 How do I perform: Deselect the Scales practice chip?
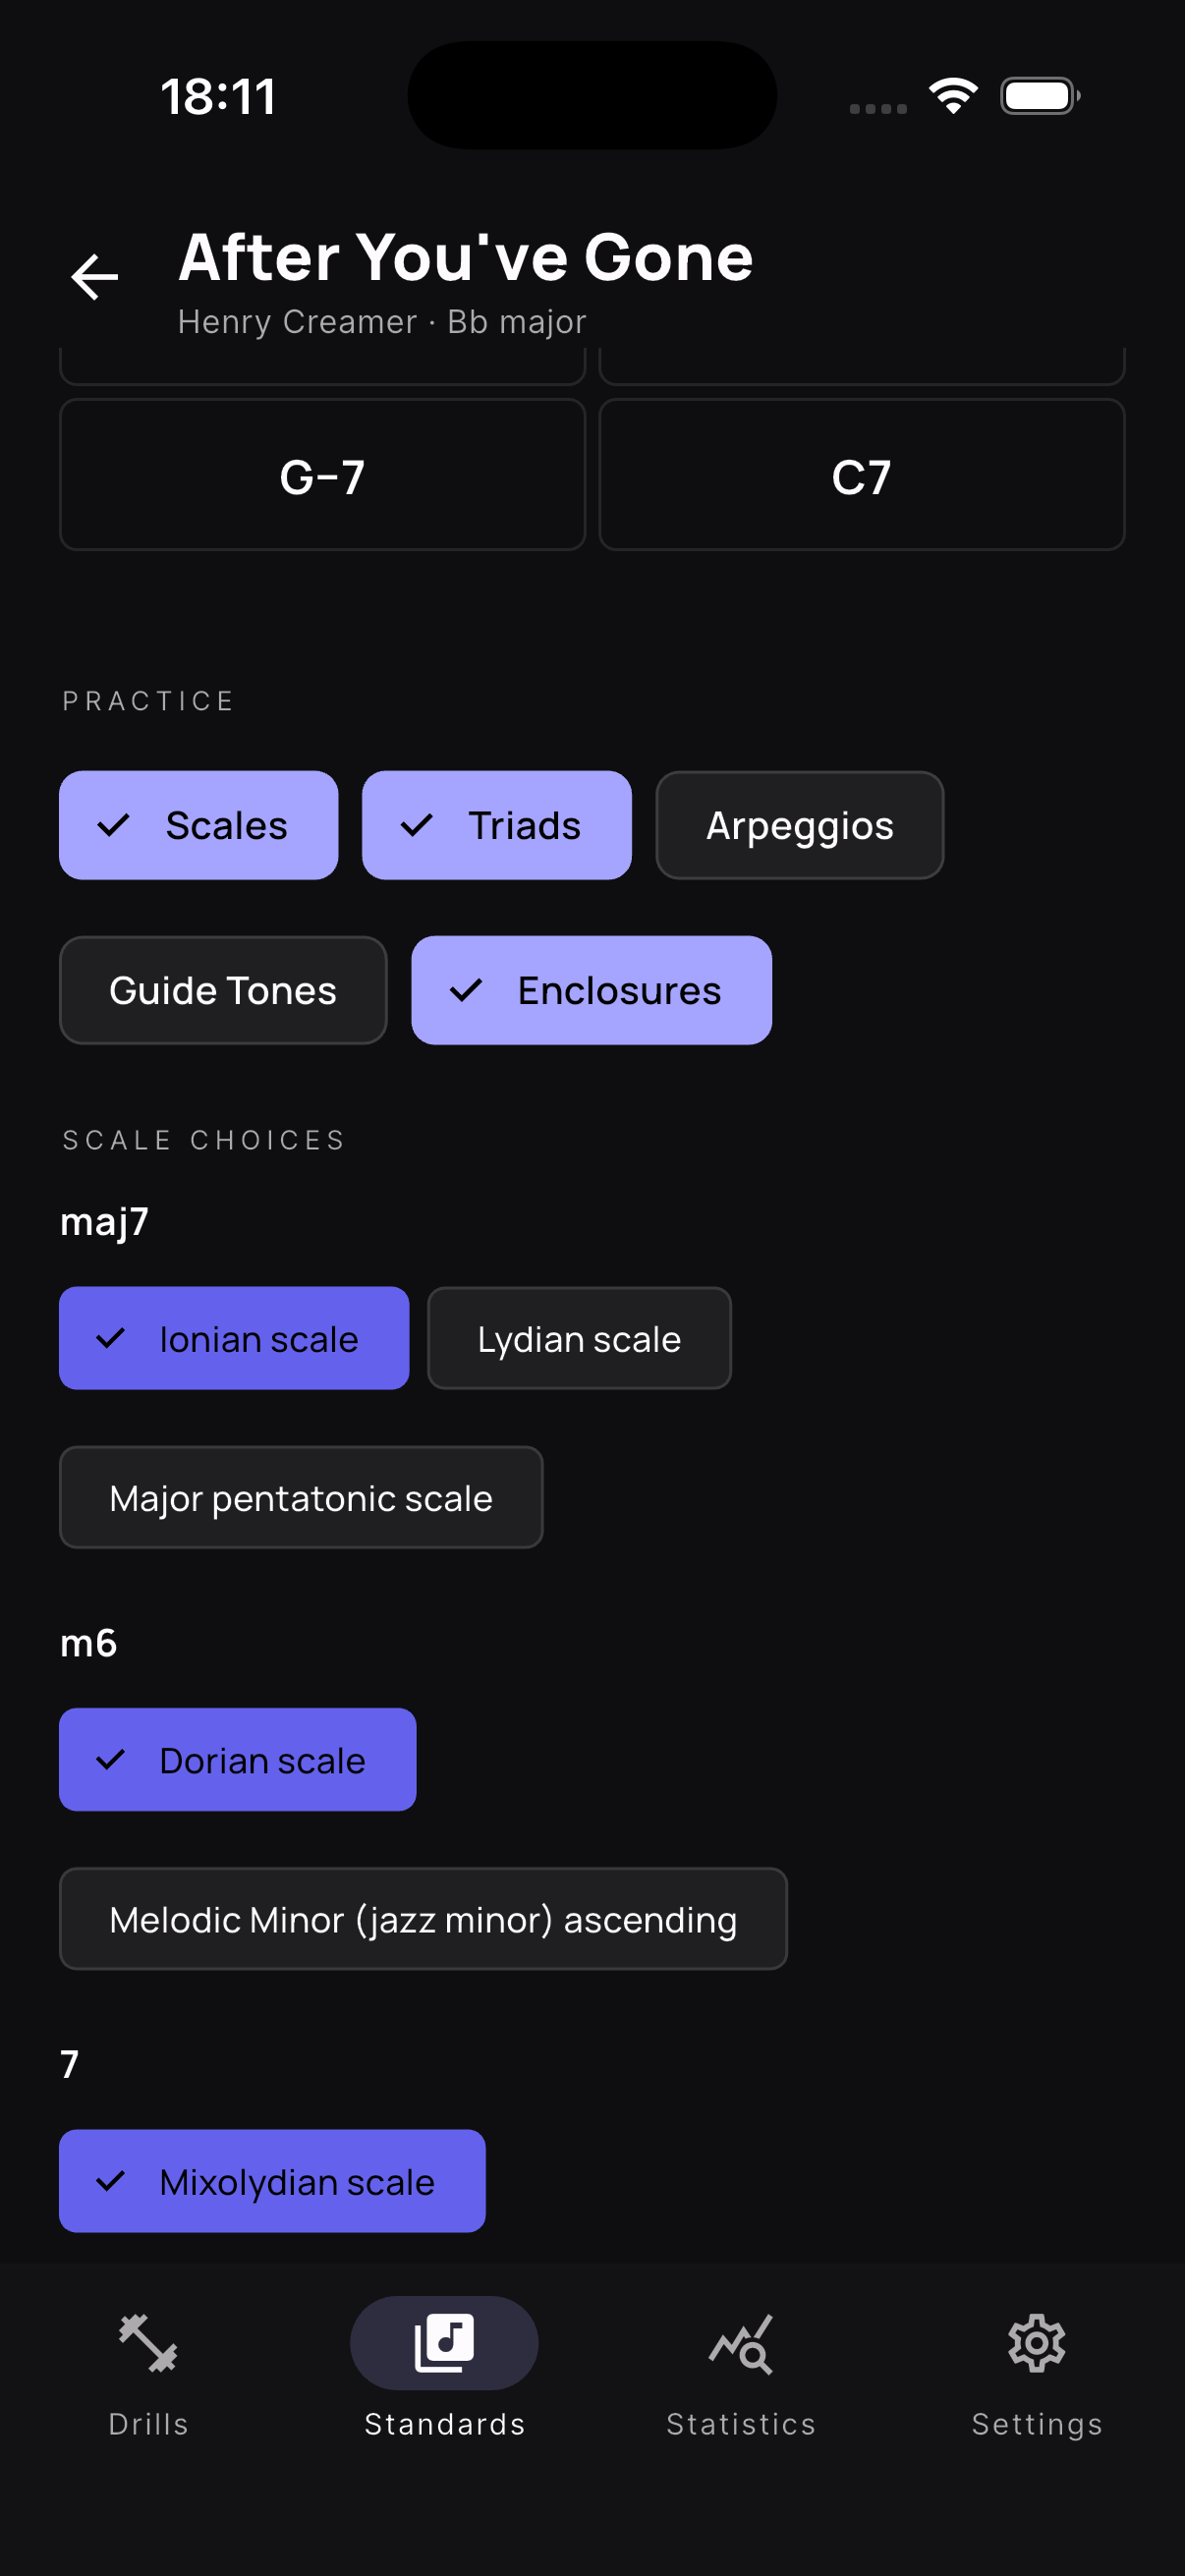[x=199, y=825]
